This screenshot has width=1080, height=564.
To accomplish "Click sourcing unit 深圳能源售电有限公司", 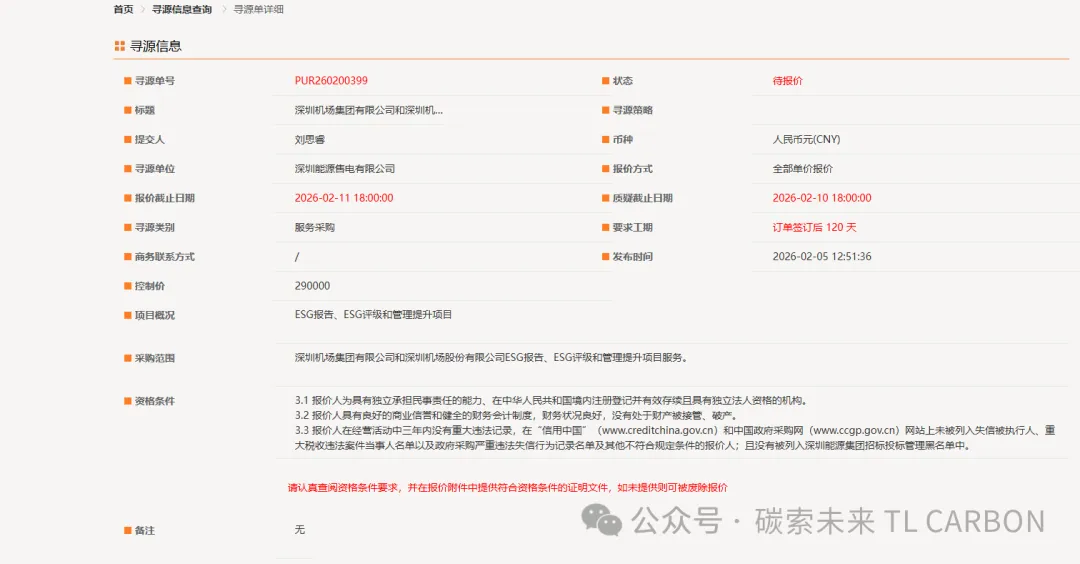I will [x=344, y=169].
